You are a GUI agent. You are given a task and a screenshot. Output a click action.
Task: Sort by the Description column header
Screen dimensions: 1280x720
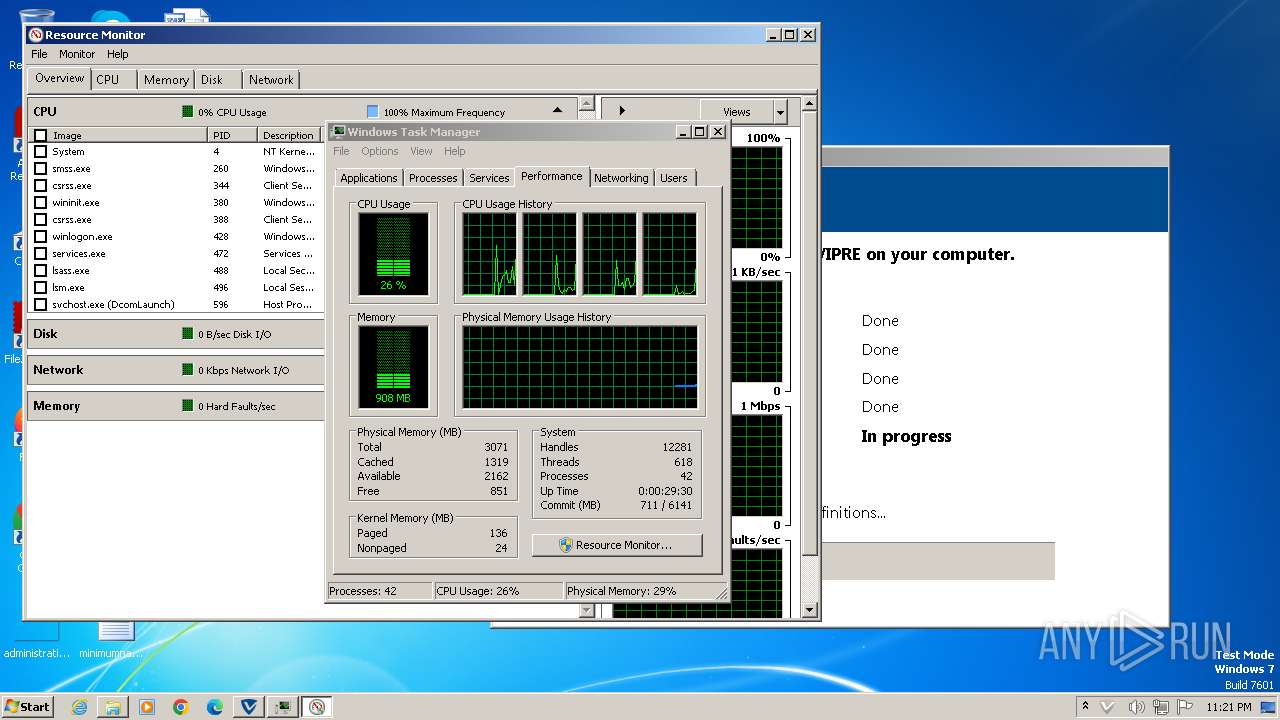289,135
